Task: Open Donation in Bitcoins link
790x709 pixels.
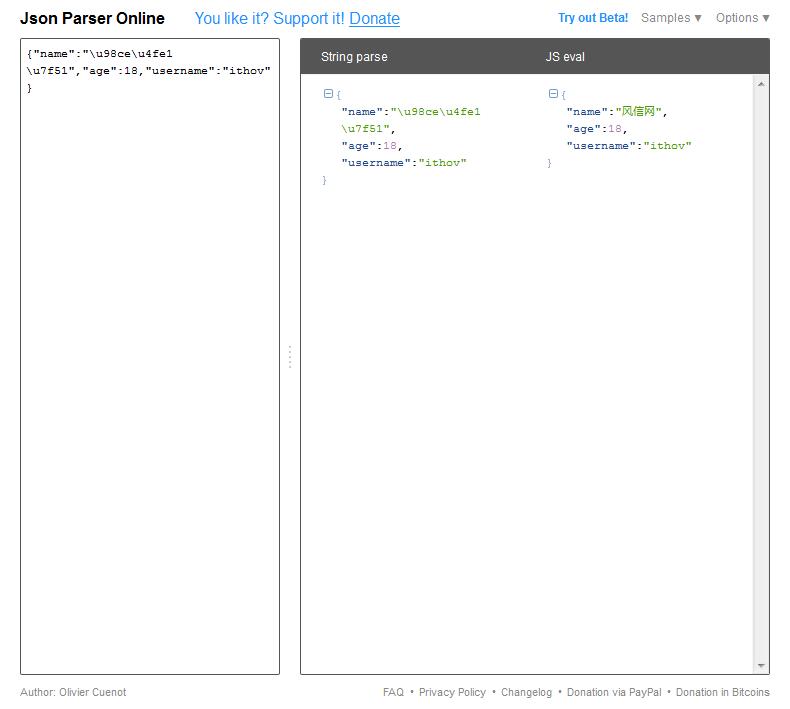Action: pyautogui.click(x=722, y=692)
